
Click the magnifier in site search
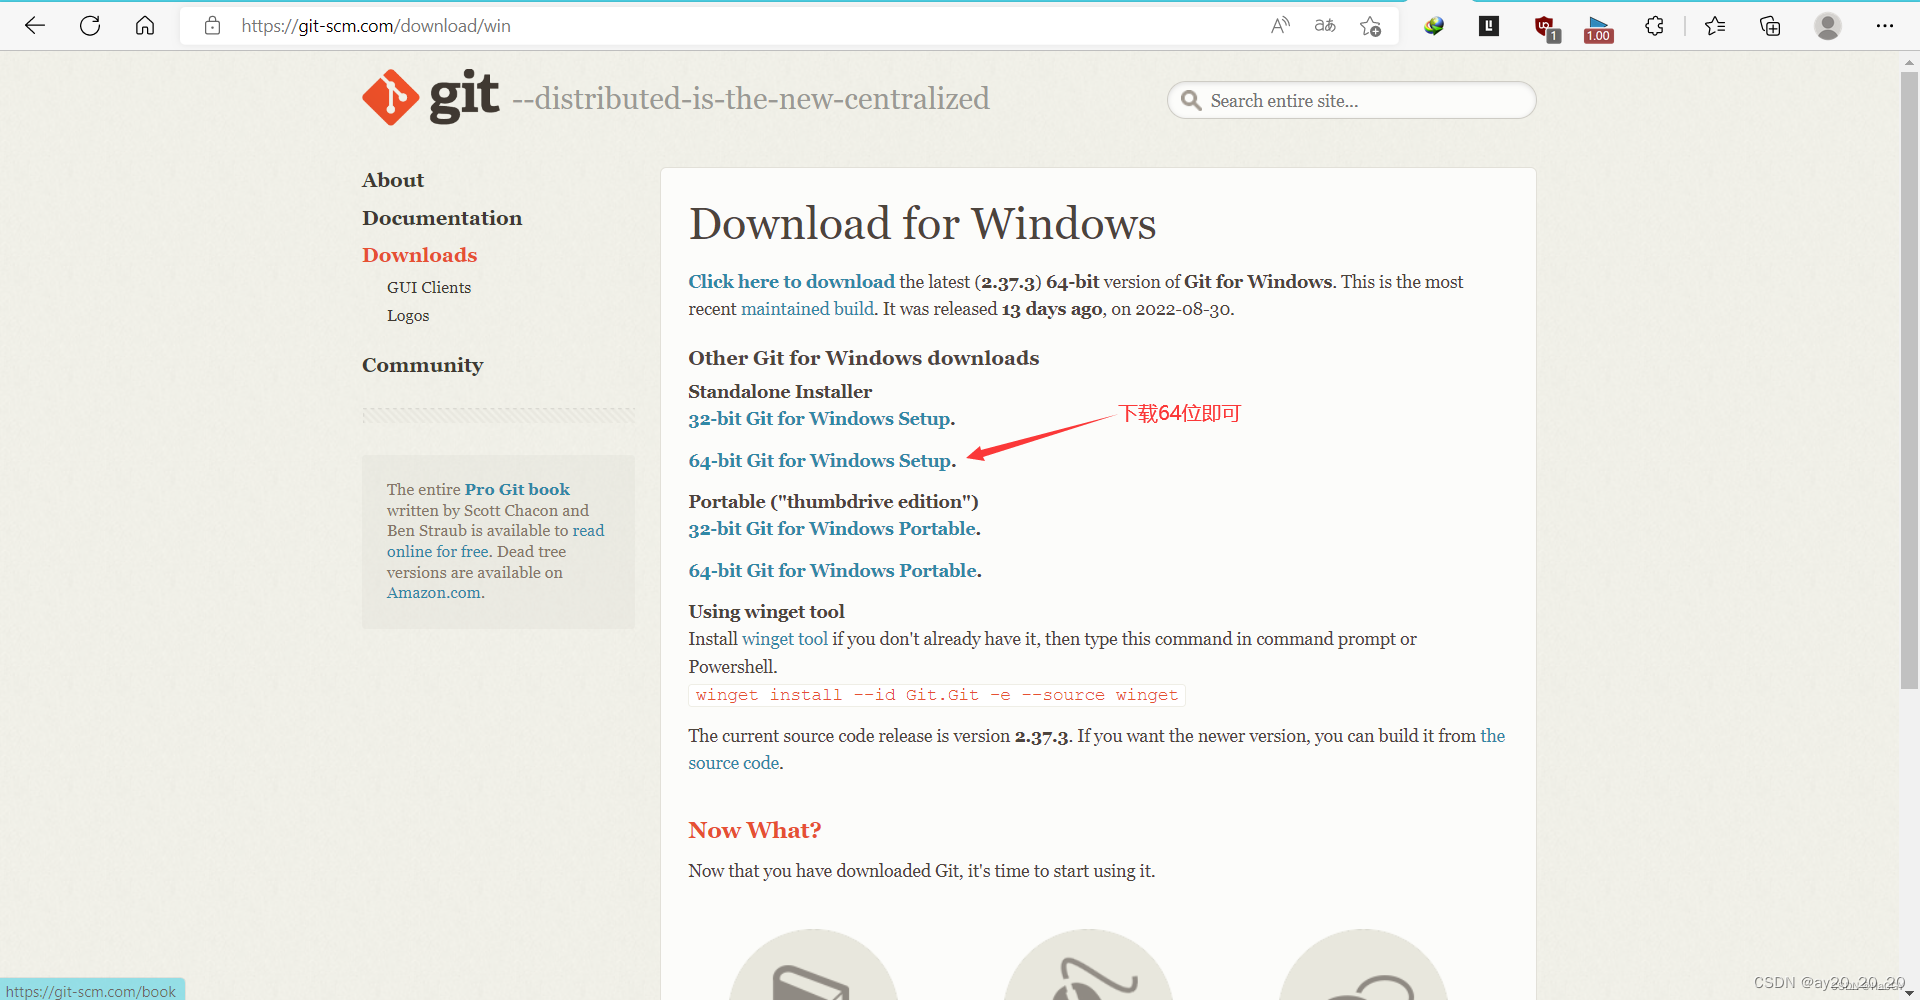(1190, 100)
